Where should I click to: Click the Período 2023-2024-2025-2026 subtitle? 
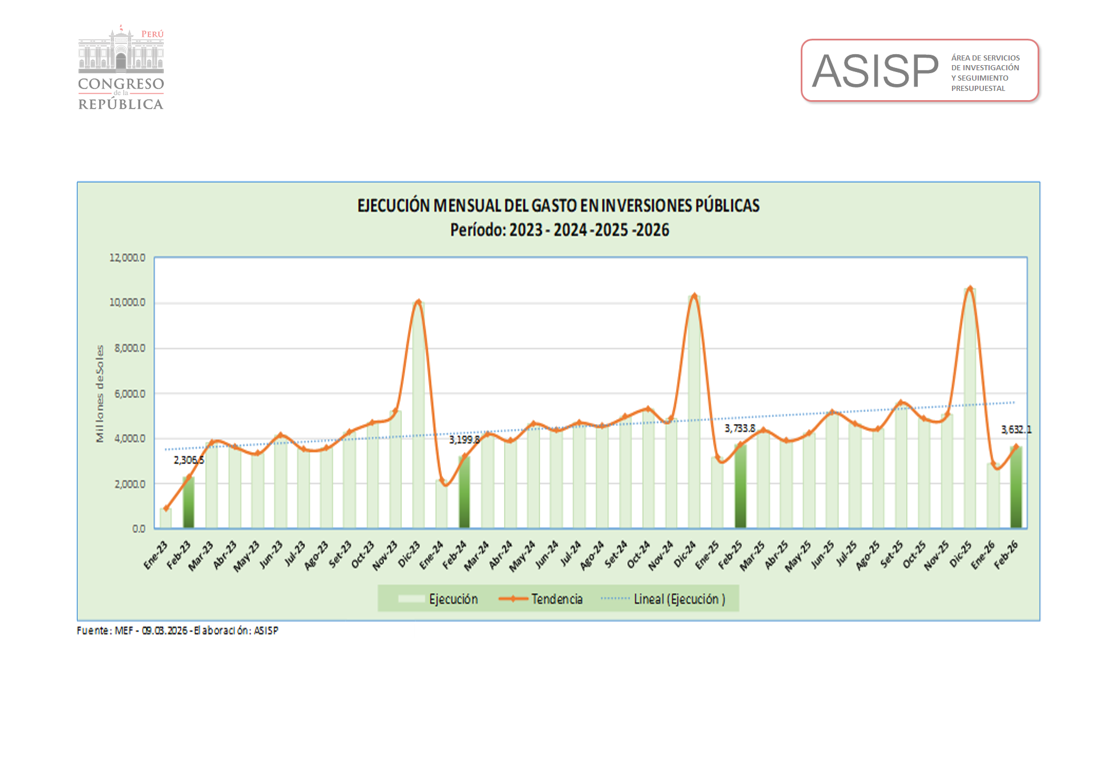tap(558, 230)
